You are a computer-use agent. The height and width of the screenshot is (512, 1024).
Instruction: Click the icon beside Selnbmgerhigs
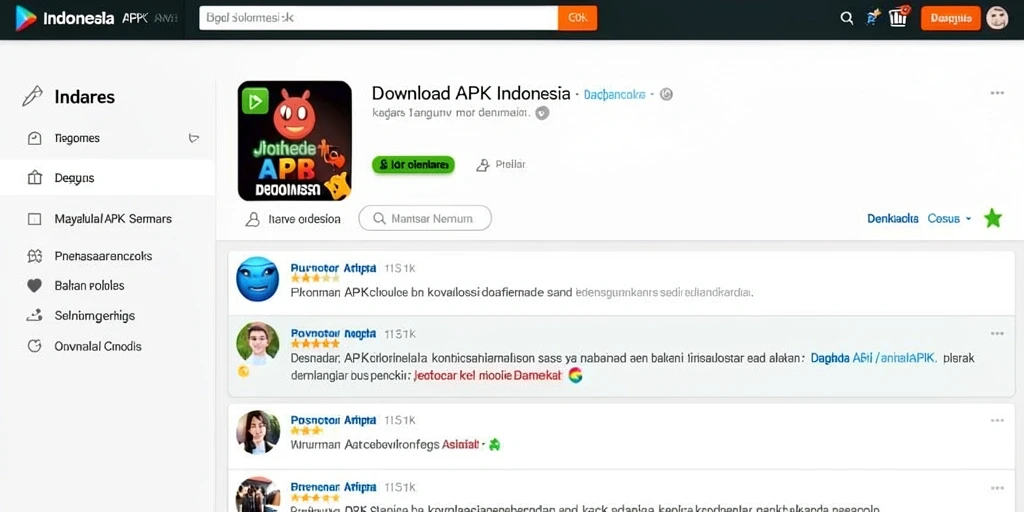click(x=35, y=315)
